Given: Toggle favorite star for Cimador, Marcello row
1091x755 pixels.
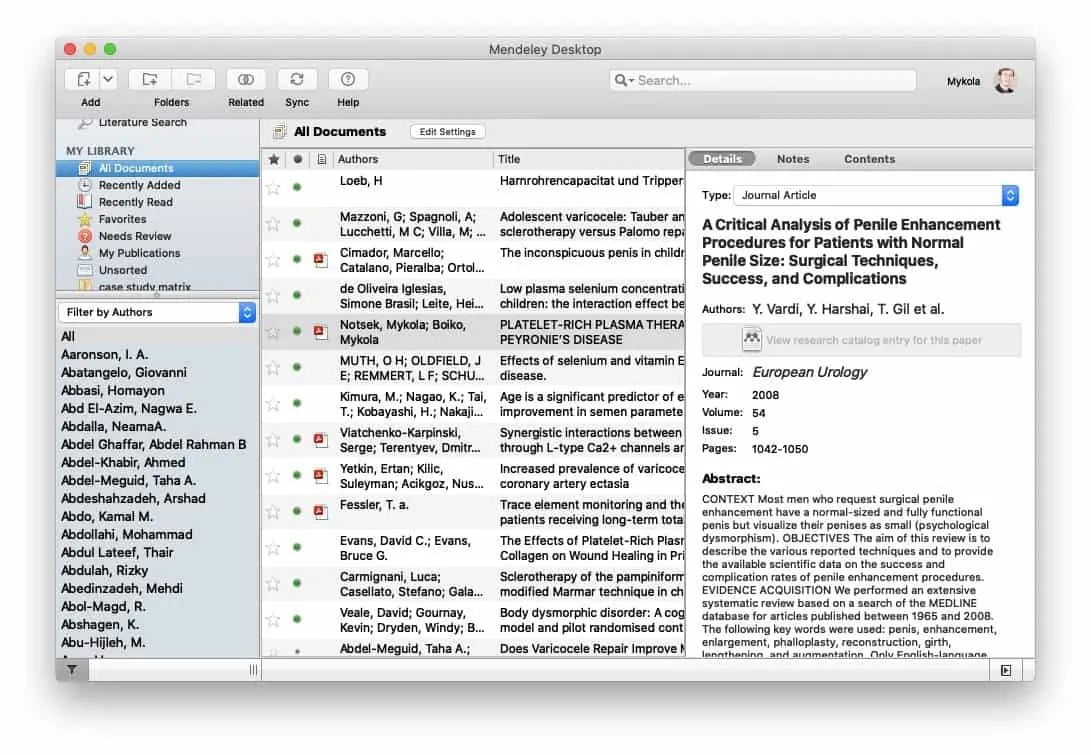Looking at the screenshot, I should coord(273,260).
